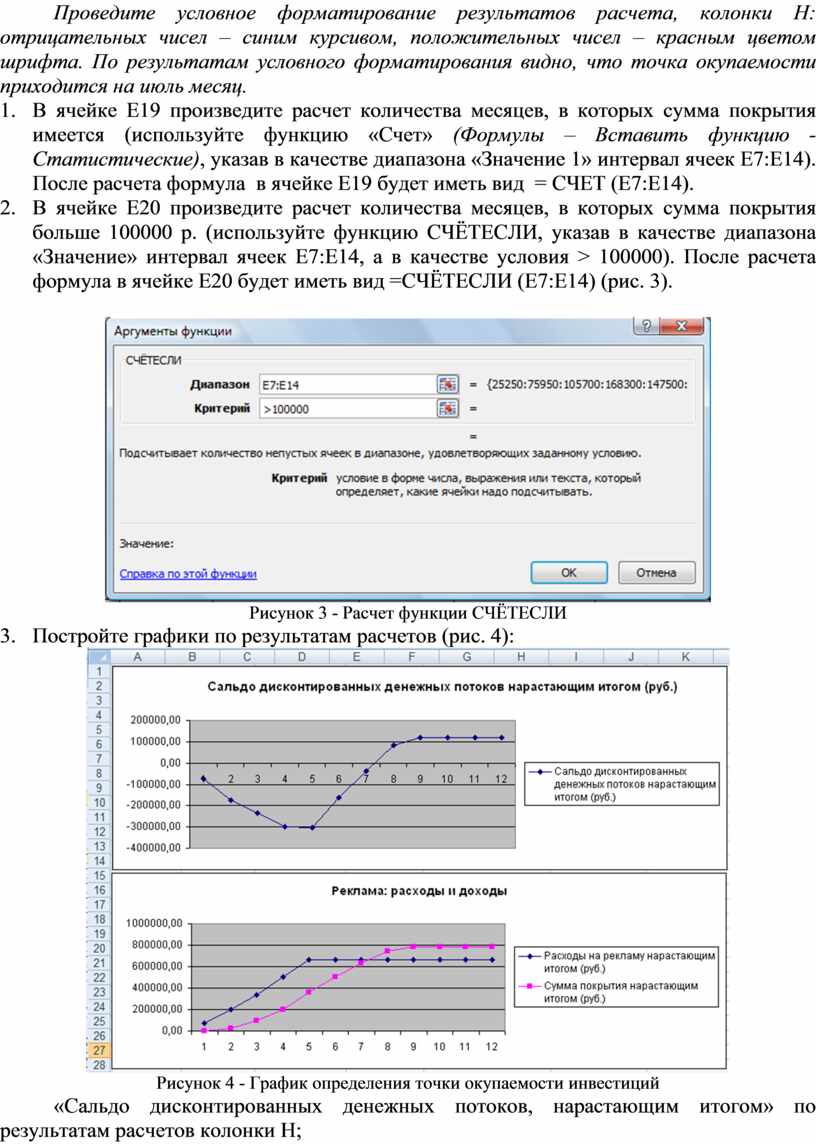
Task: Close the Аргументы функции dialog with the X button
Action: [681, 326]
